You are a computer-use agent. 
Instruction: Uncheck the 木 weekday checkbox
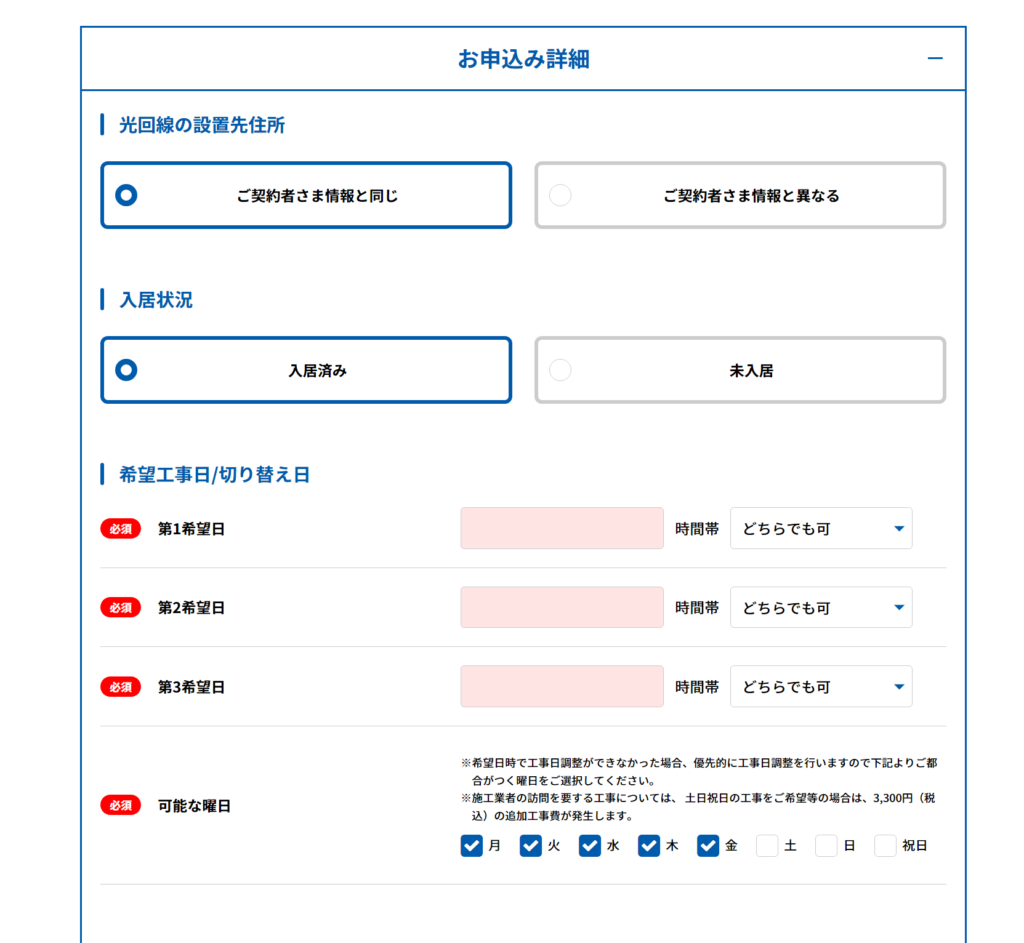[649, 846]
